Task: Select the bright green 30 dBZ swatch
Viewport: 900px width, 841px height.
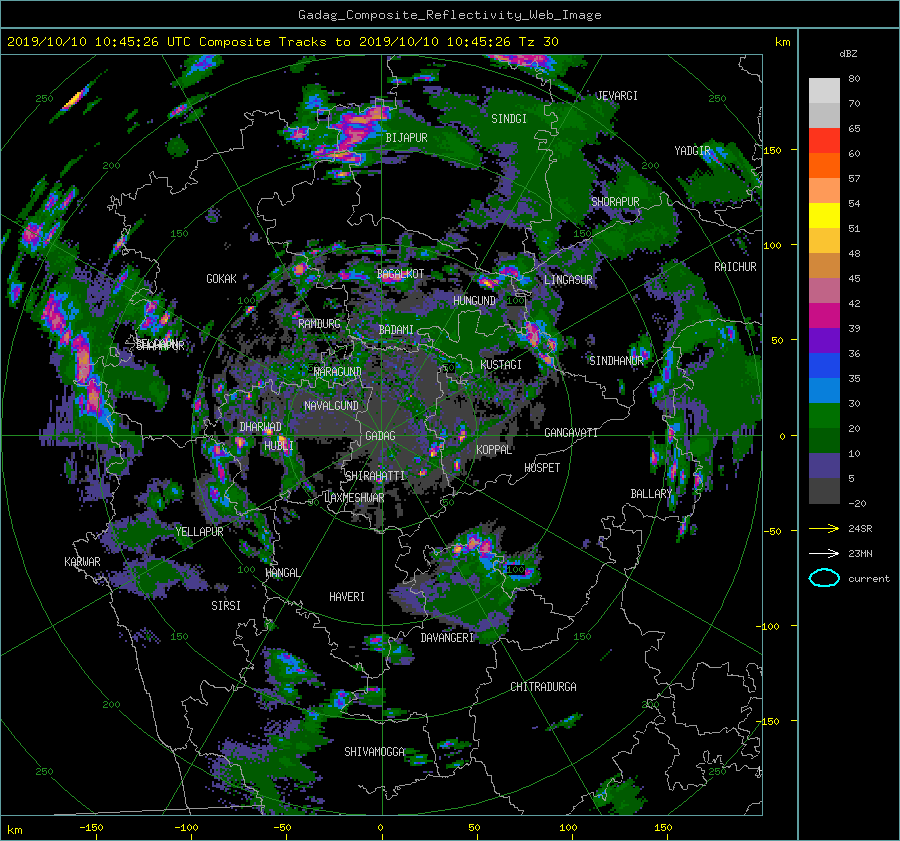Action: 824,416
